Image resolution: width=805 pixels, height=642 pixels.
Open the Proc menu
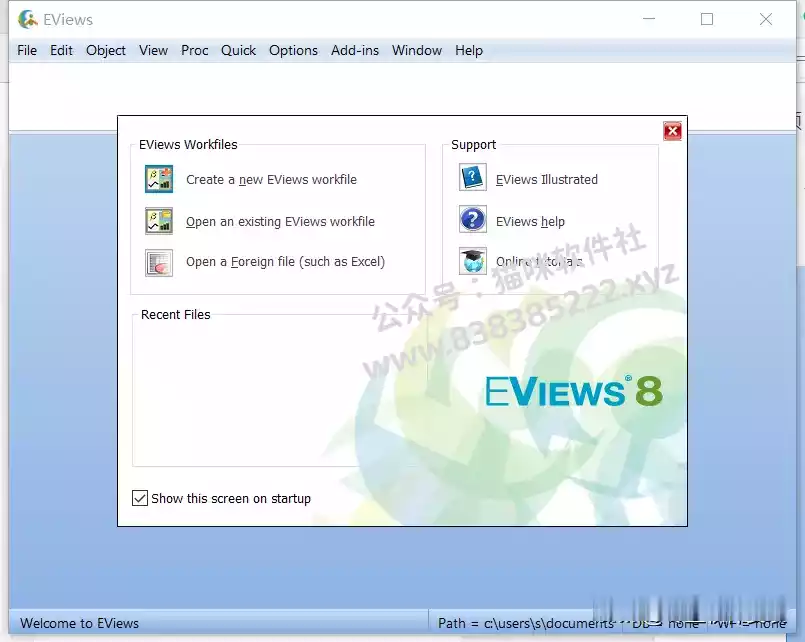click(195, 50)
